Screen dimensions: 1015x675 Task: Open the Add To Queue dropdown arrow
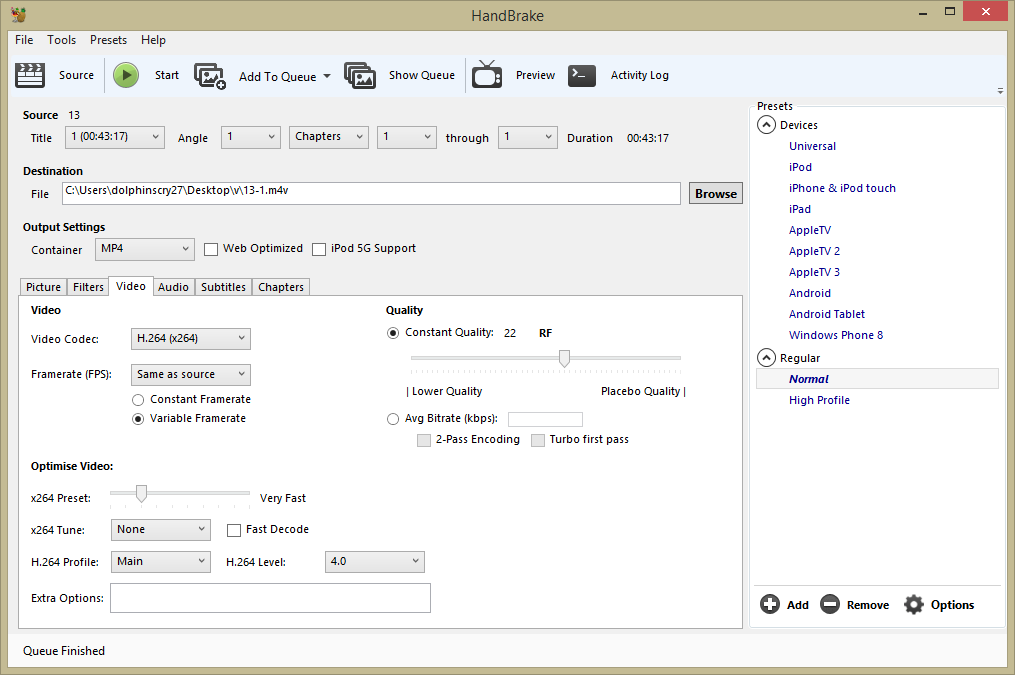tap(327, 76)
